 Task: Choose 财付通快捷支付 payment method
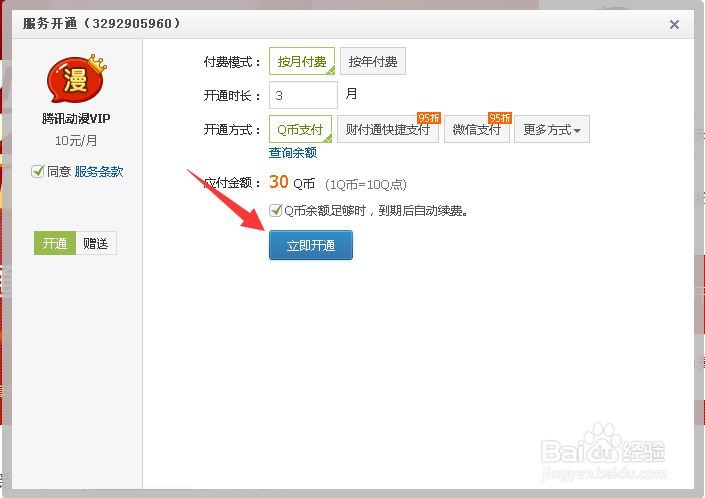[x=388, y=129]
